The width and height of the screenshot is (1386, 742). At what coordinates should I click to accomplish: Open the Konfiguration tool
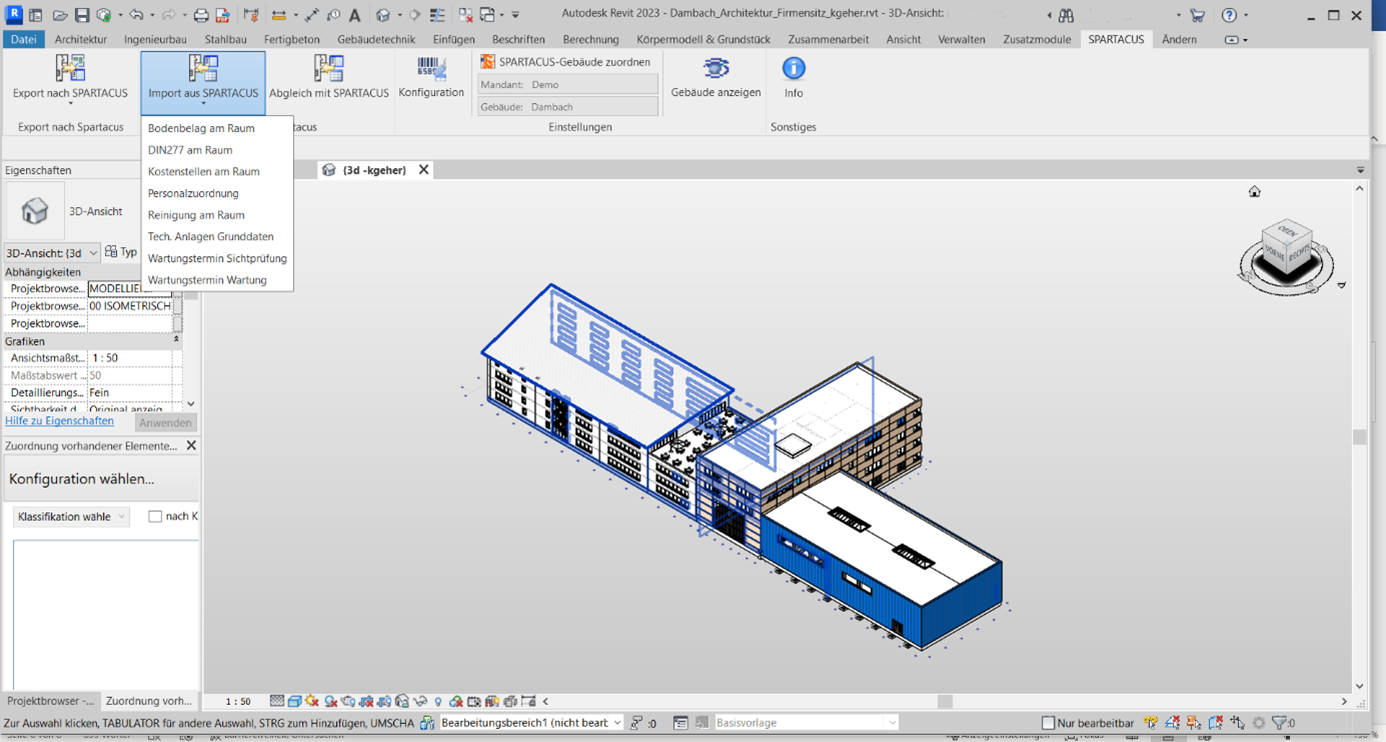coord(431,77)
